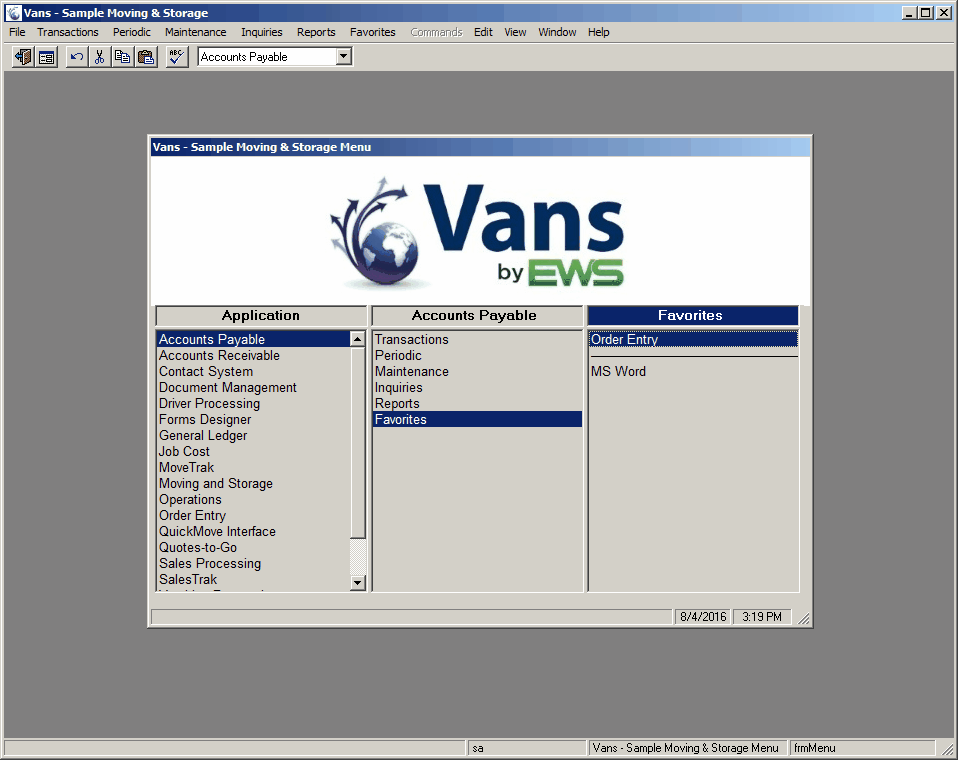Click the Exit door toolbar icon
The image size is (958, 760).
tap(23, 57)
